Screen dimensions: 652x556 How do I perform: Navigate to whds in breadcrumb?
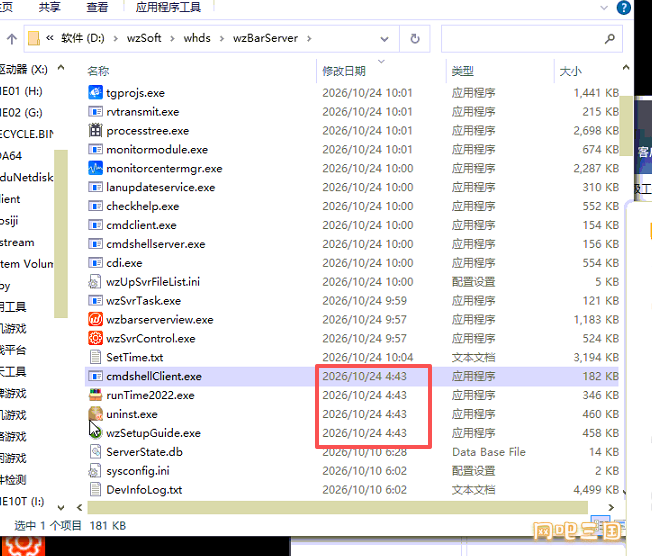pos(197,38)
